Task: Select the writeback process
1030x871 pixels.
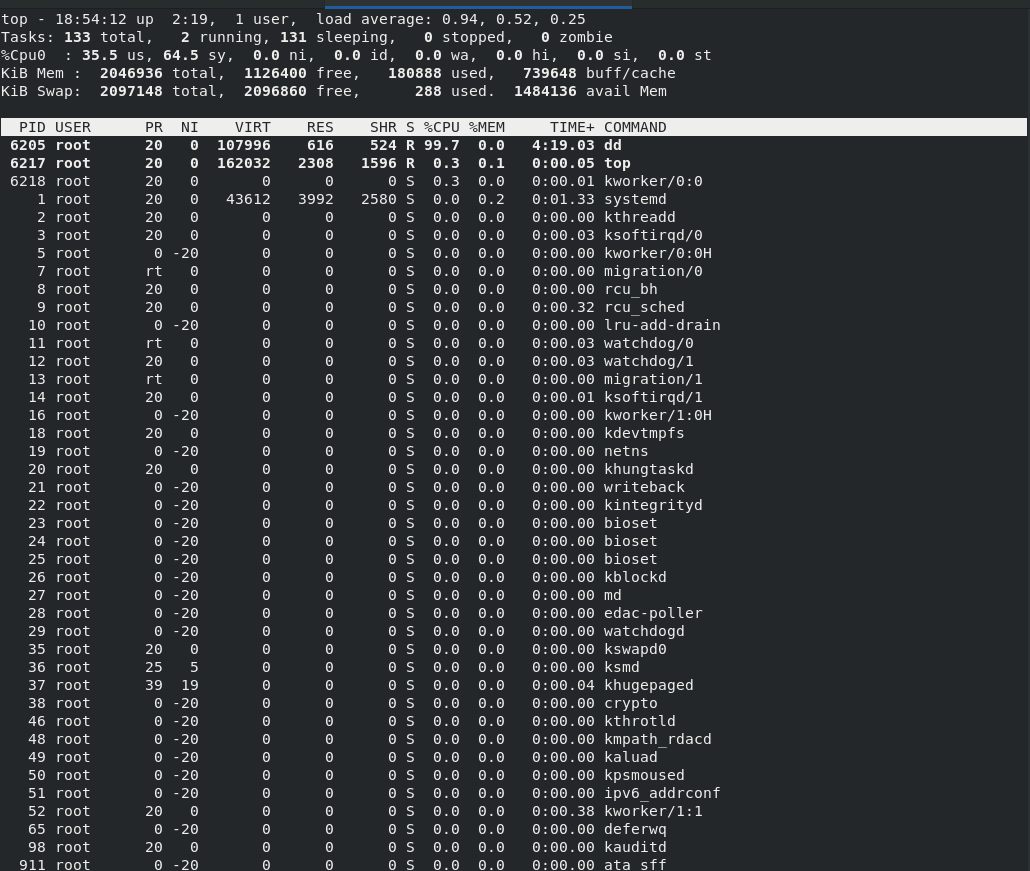Action: tap(644, 487)
